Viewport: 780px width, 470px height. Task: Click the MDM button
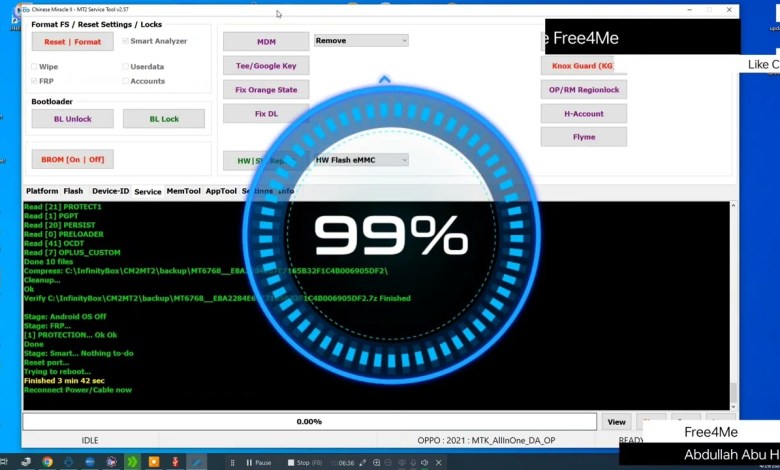point(266,42)
